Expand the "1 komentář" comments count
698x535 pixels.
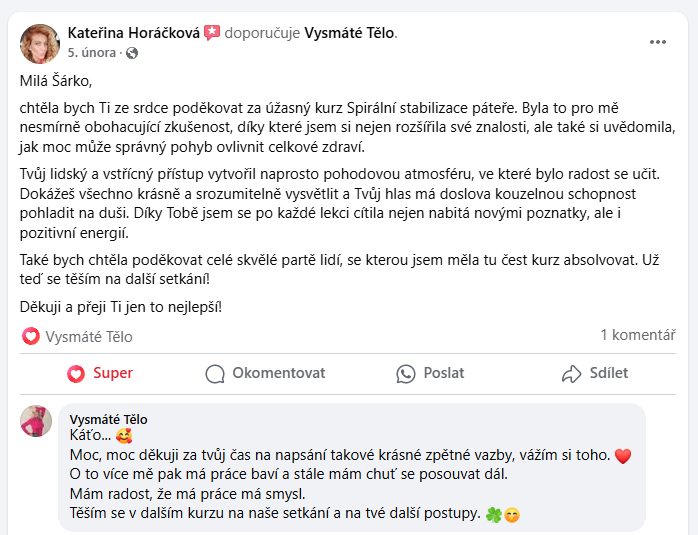638,335
